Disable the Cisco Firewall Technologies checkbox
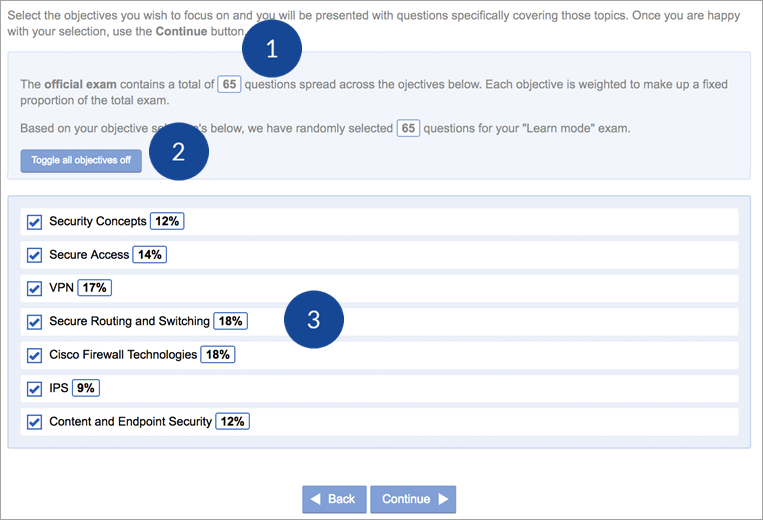This screenshot has height=520, width=763. tap(34, 355)
